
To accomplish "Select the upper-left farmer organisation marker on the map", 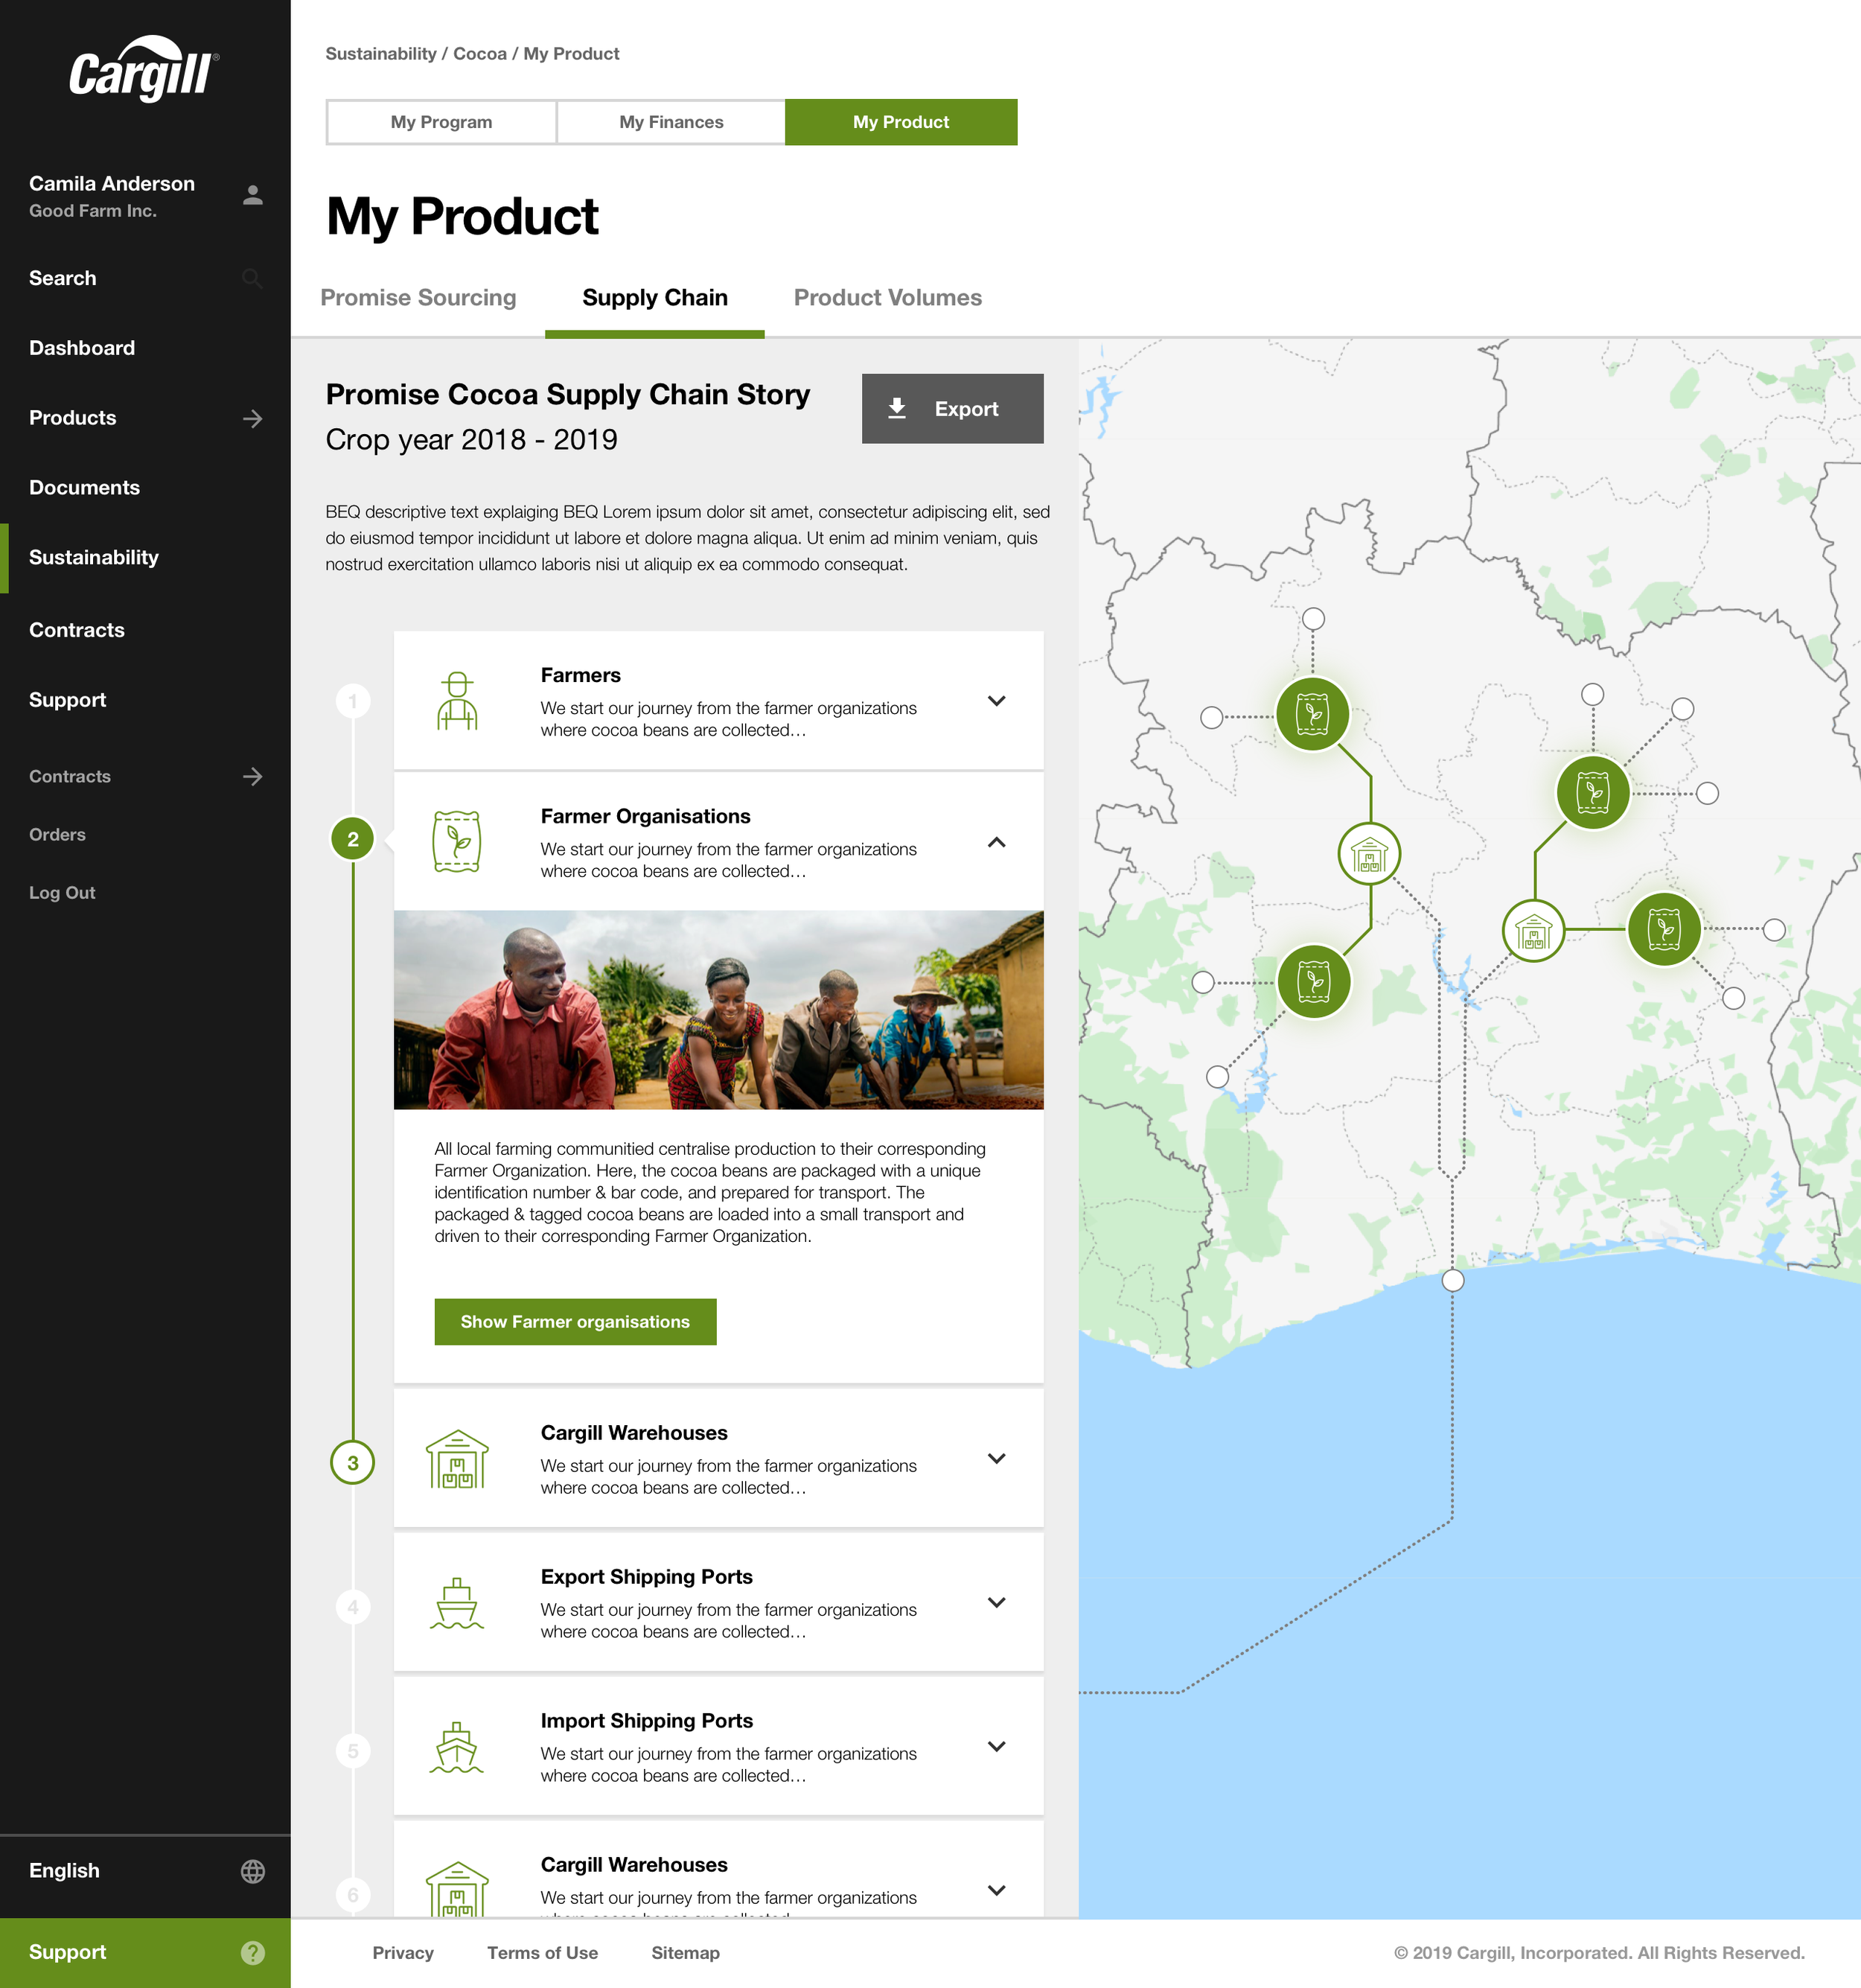I will [1313, 714].
